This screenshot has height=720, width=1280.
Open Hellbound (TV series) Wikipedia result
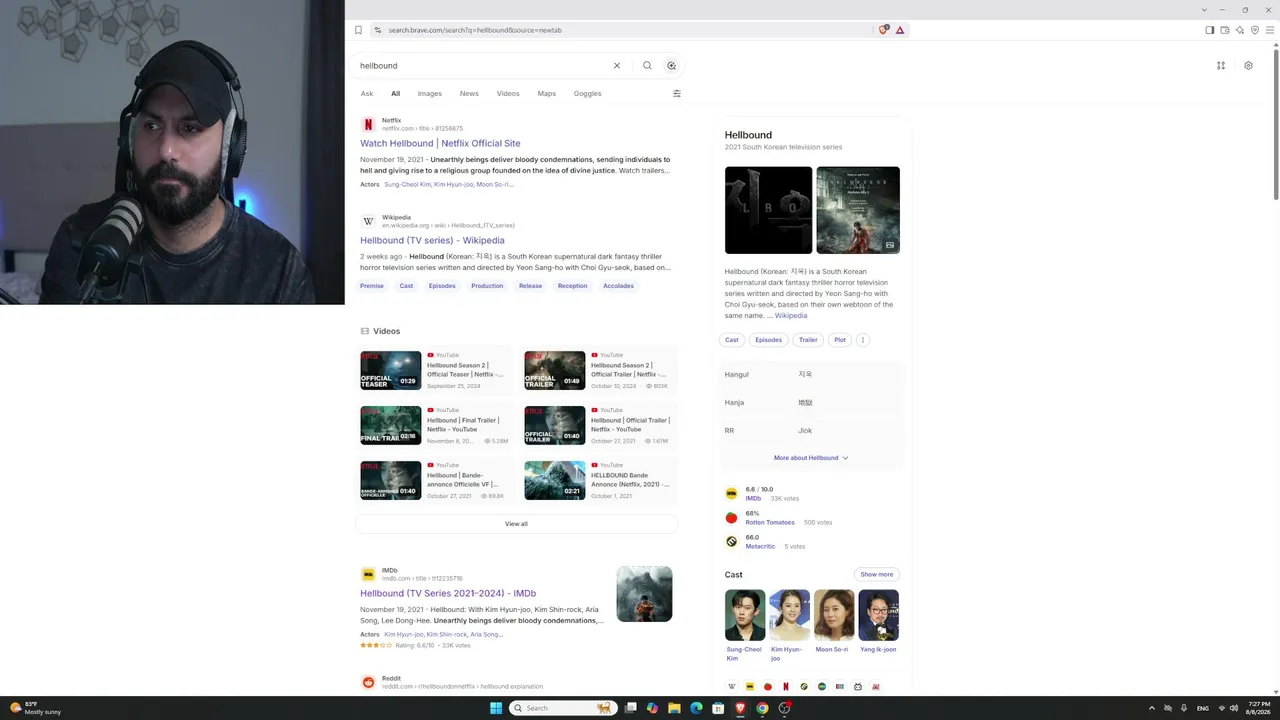(432, 240)
